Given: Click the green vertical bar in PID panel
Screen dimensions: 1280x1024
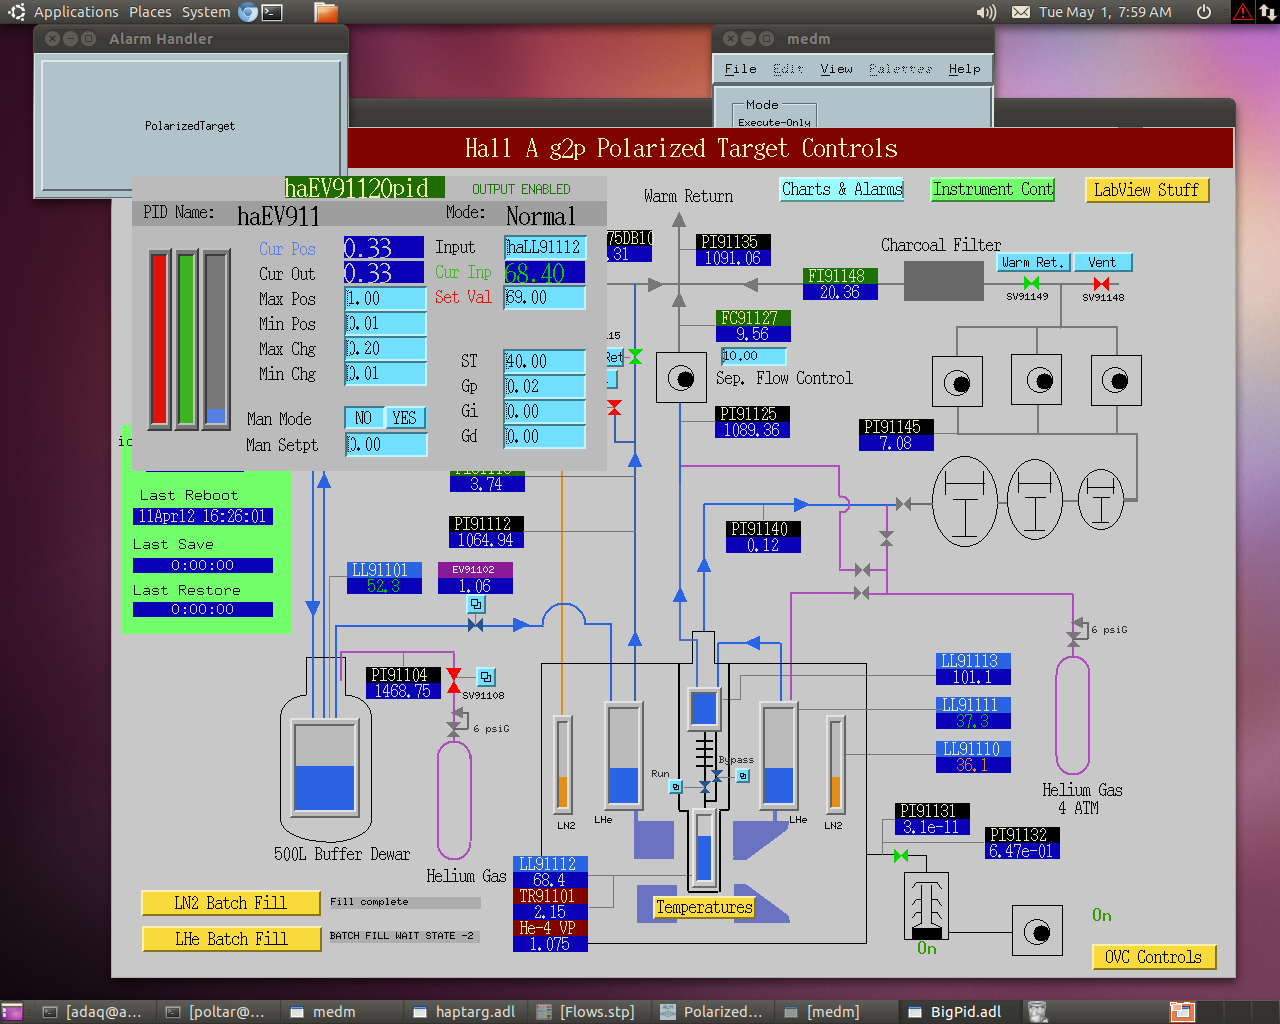Looking at the screenshot, I should coord(187,340).
